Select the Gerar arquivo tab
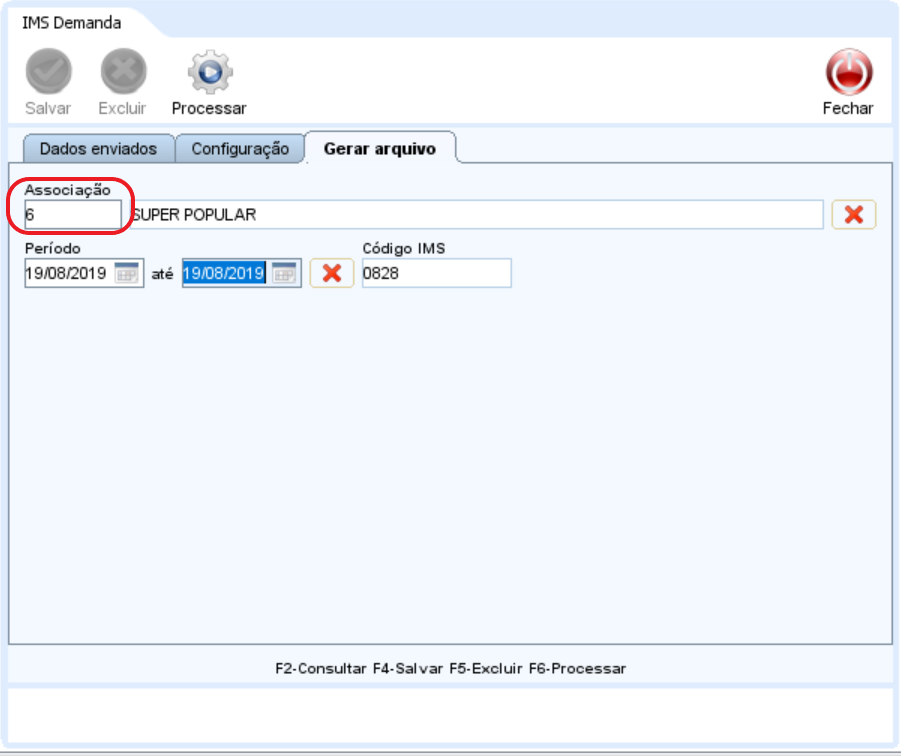Viewport: 901px width, 756px height. point(379,149)
